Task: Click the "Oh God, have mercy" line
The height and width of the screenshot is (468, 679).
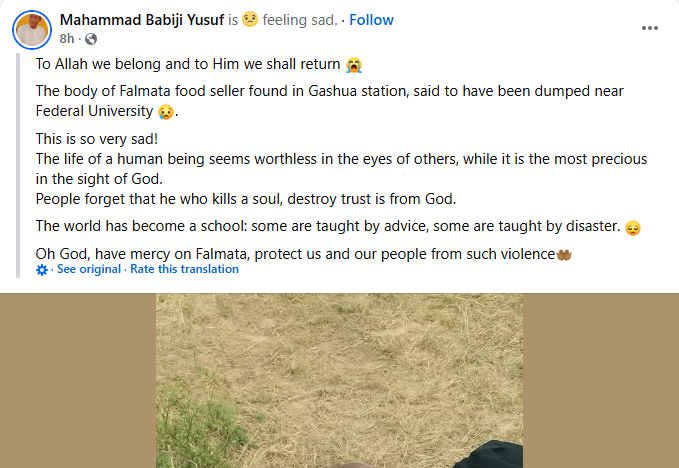Action: coord(294,254)
